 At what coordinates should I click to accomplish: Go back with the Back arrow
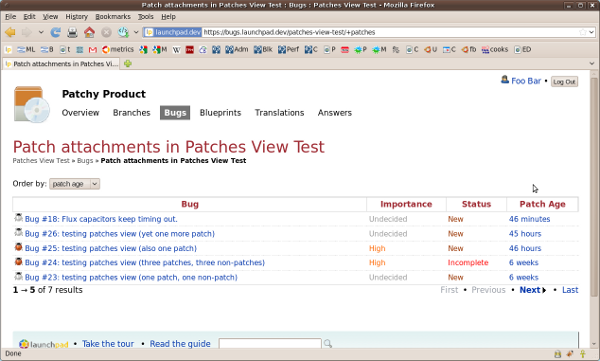point(10,33)
